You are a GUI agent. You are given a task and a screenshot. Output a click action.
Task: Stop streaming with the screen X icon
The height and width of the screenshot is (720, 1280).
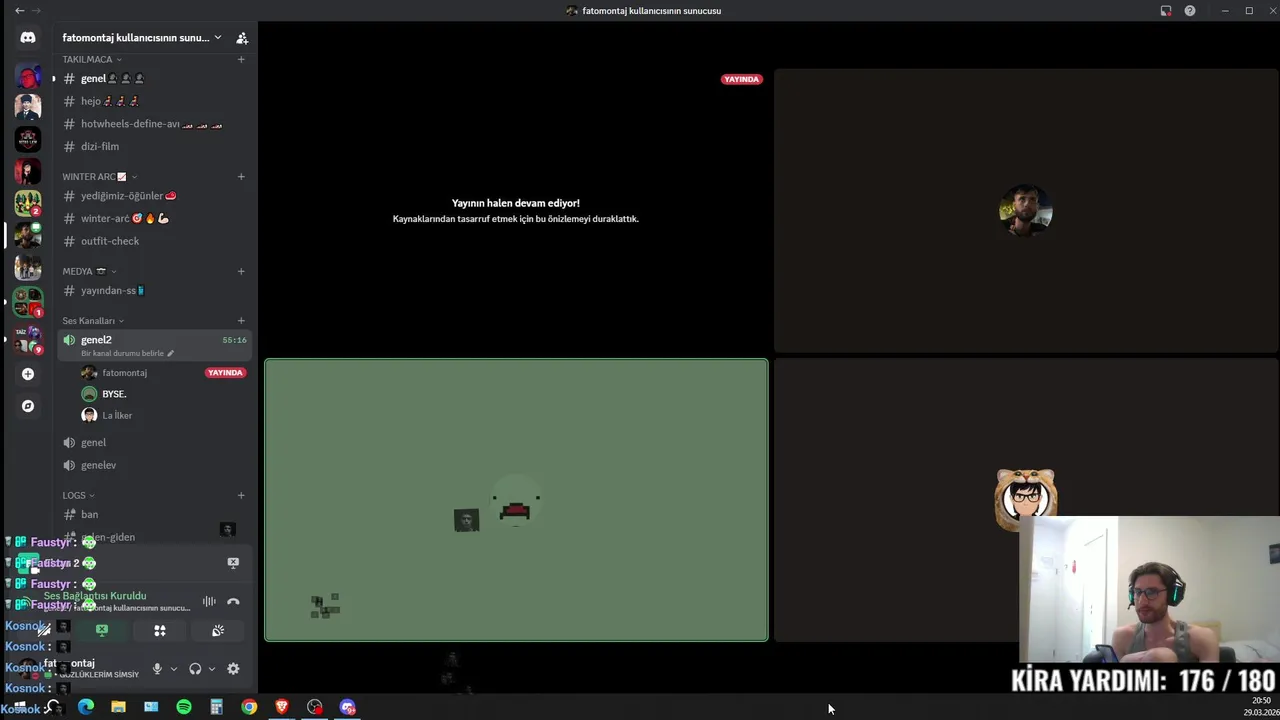233,563
